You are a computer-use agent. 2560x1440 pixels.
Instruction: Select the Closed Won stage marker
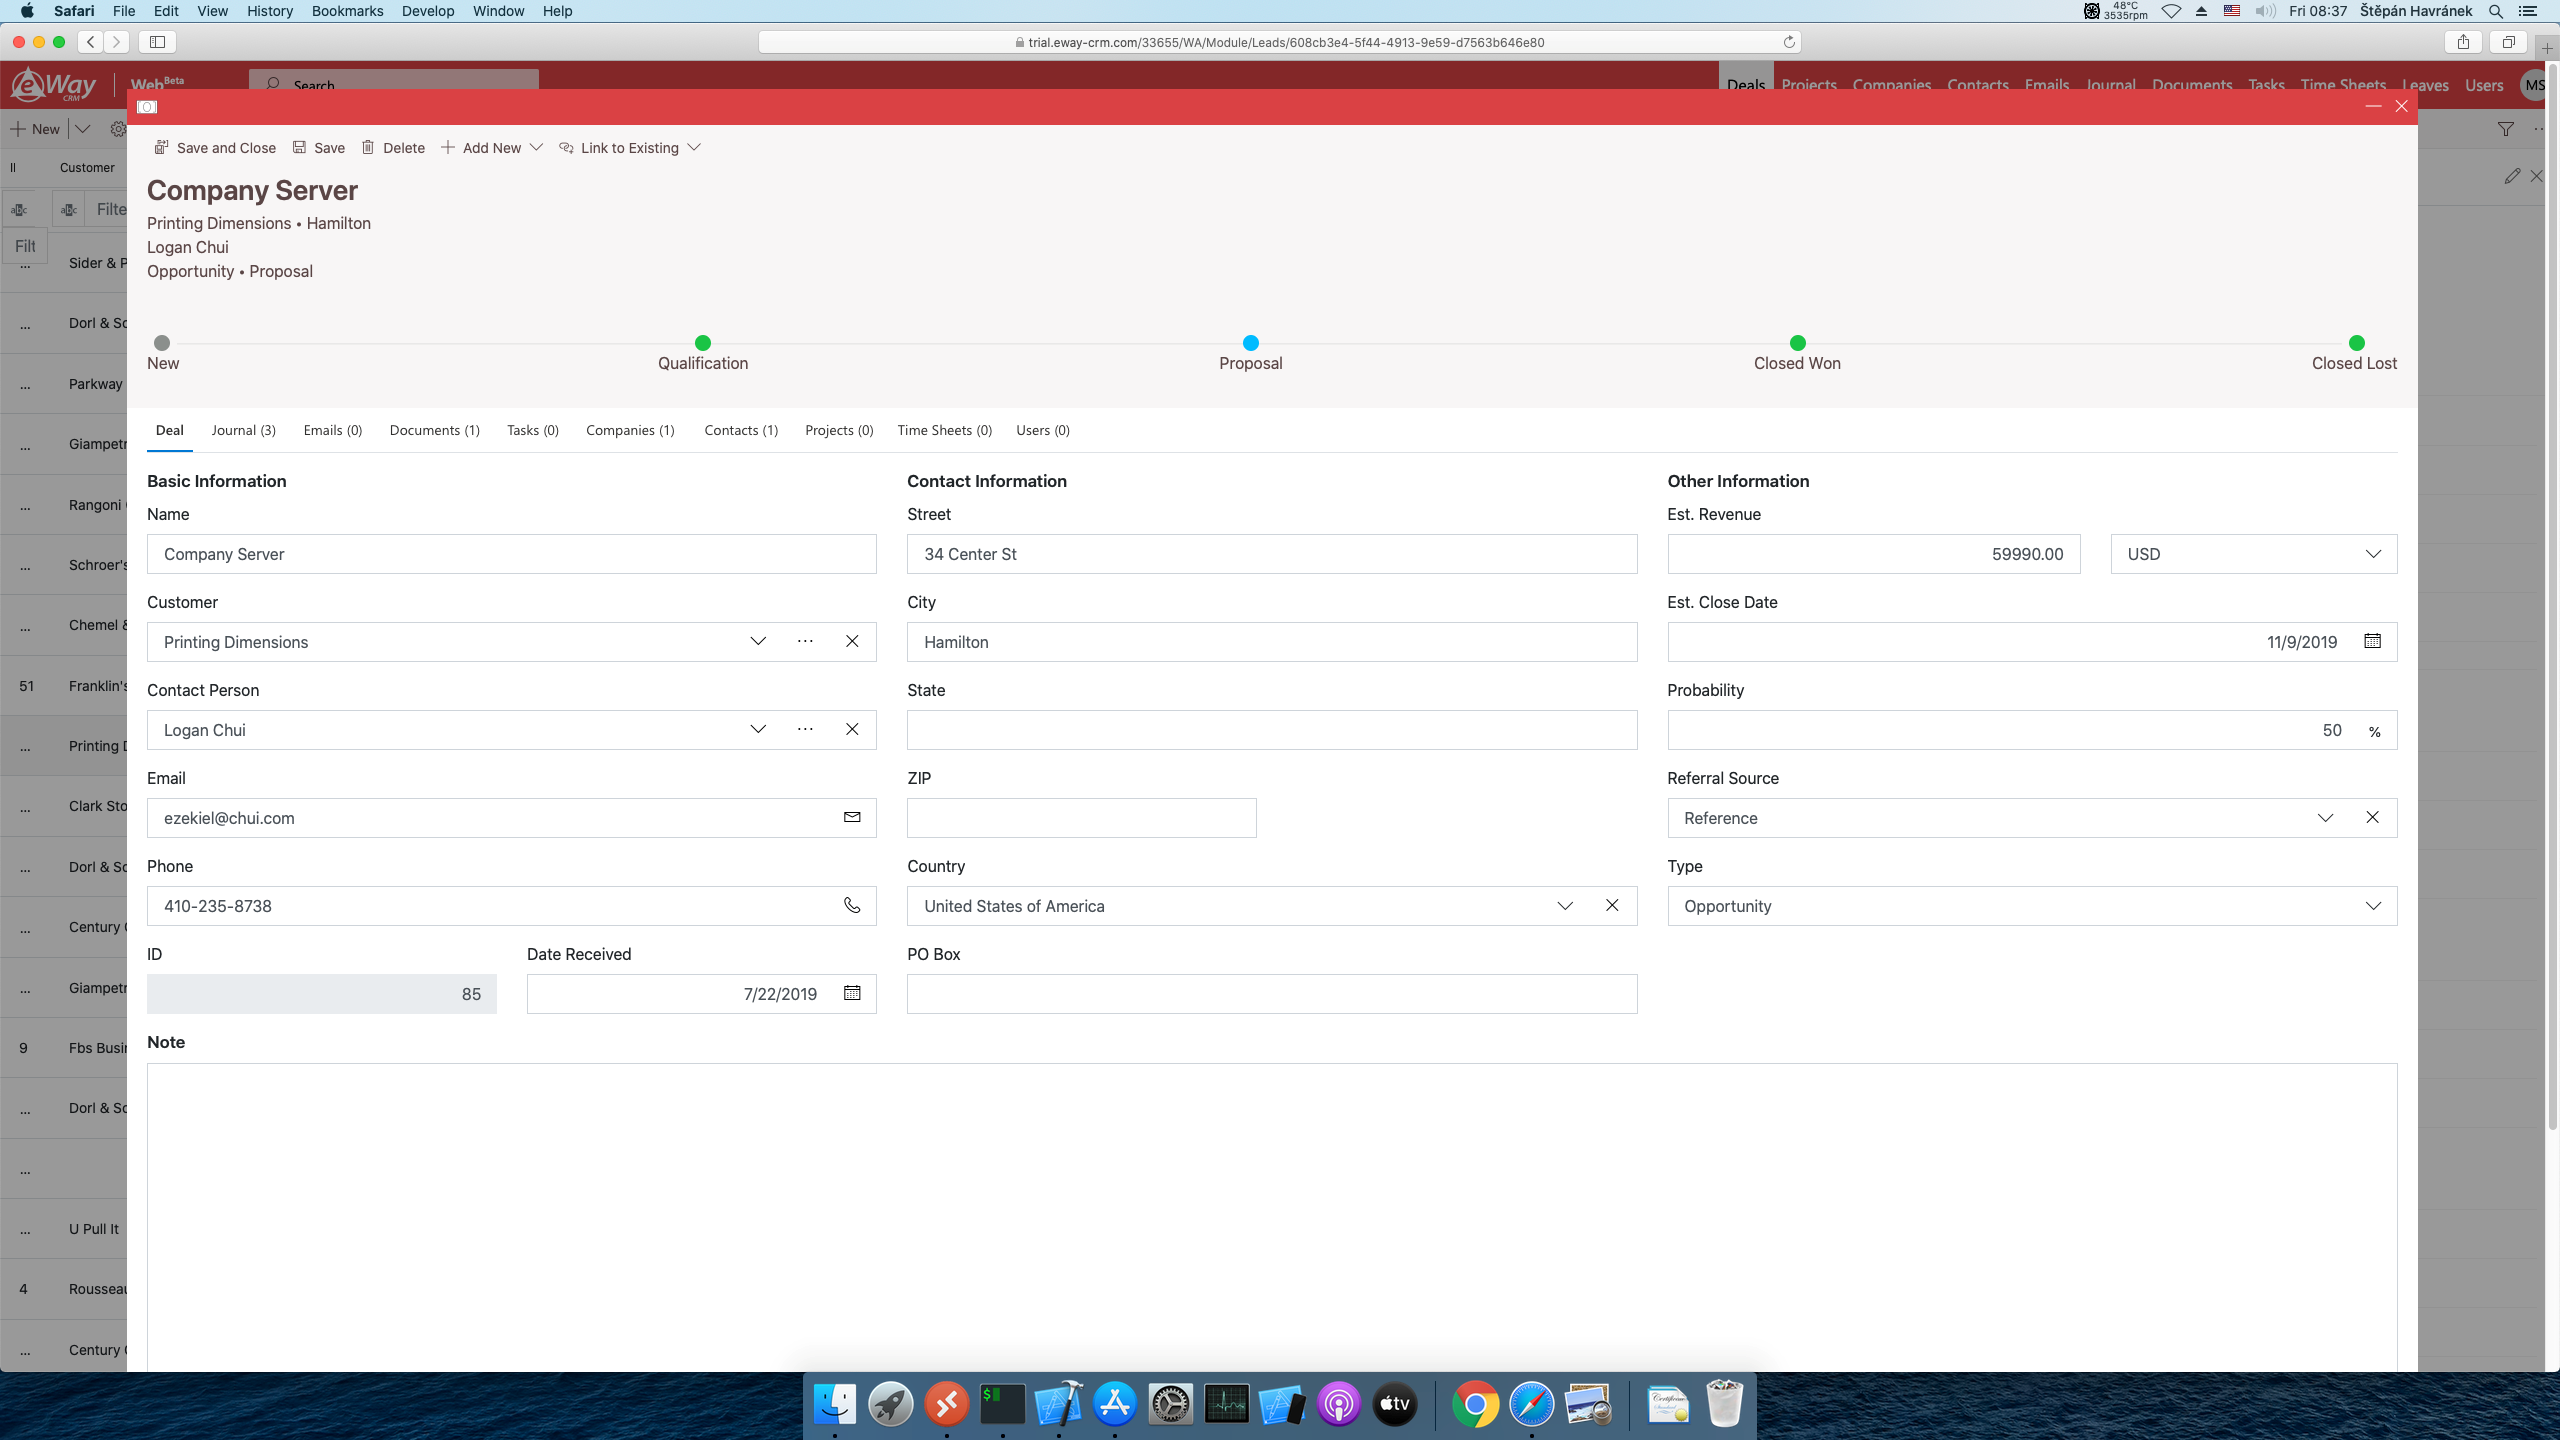(1797, 343)
